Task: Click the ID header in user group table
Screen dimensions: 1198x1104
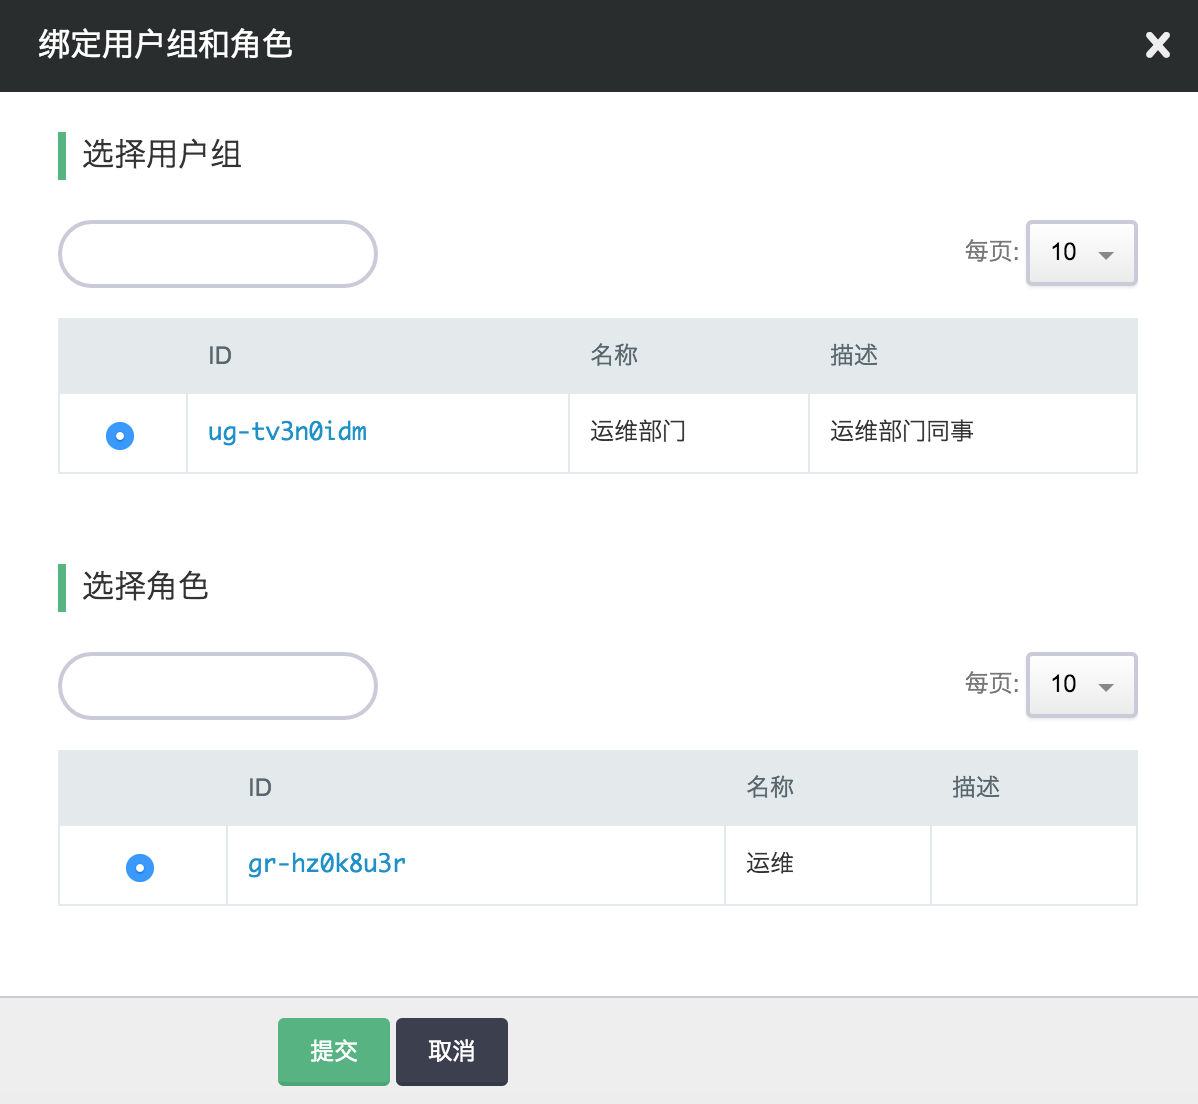Action: 220,356
